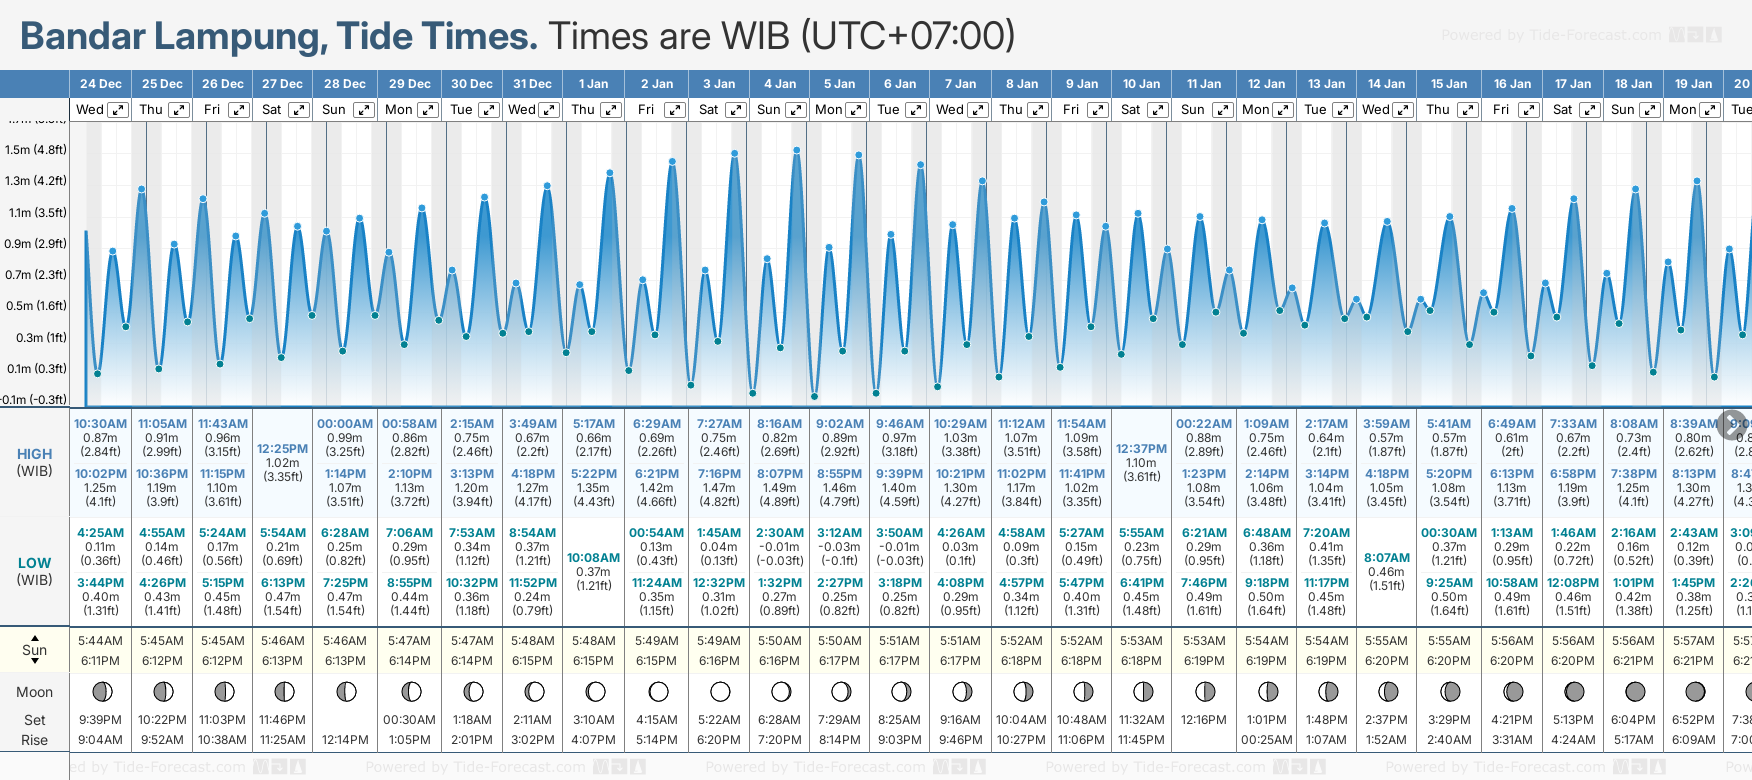This screenshot has height=780, width=1752.
Task: Click the scroll-right arrow at table edge
Action: point(1731,424)
